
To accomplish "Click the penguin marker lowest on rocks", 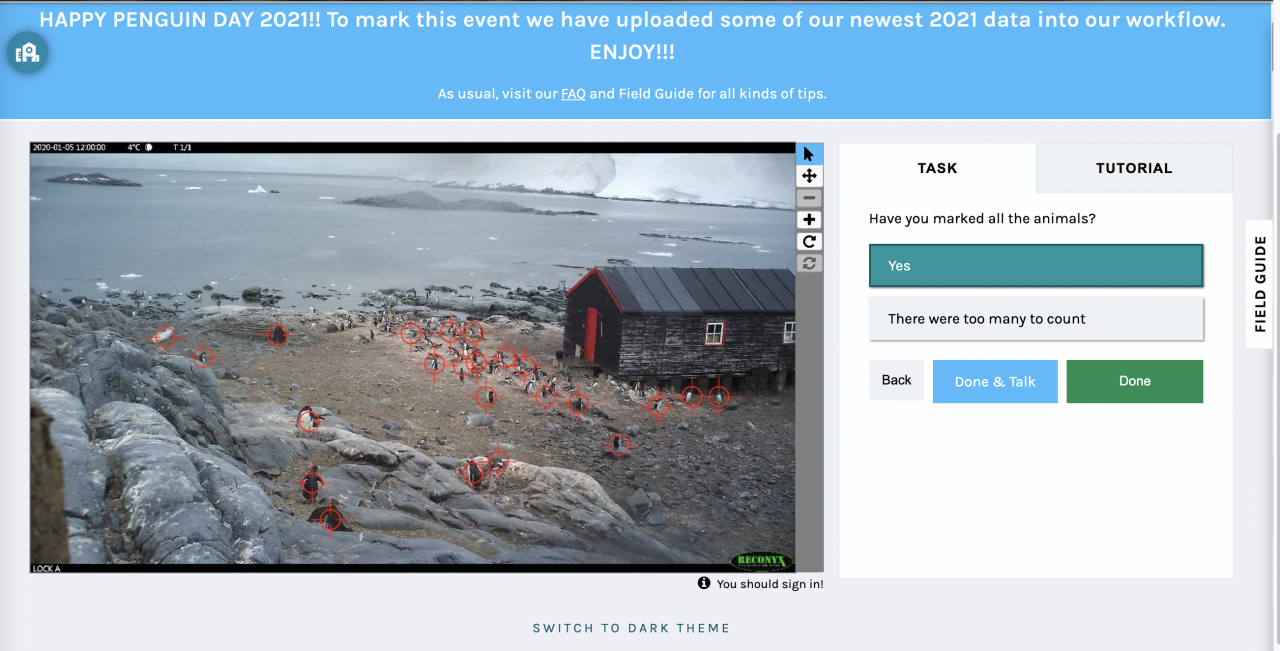I will coord(330,519).
